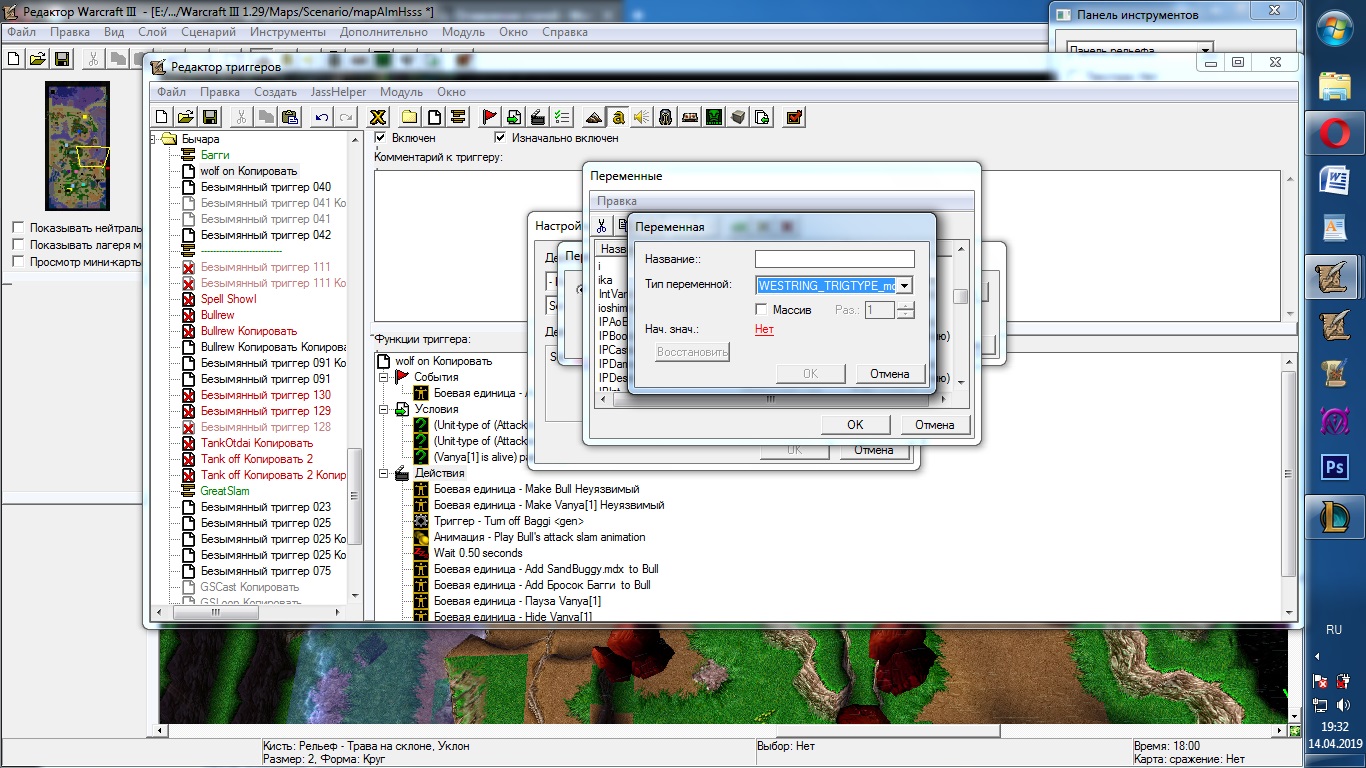Image resolution: width=1366 pixels, height=768 pixels.
Task: Open Import Manager page-arrow icon
Action: pos(762,117)
